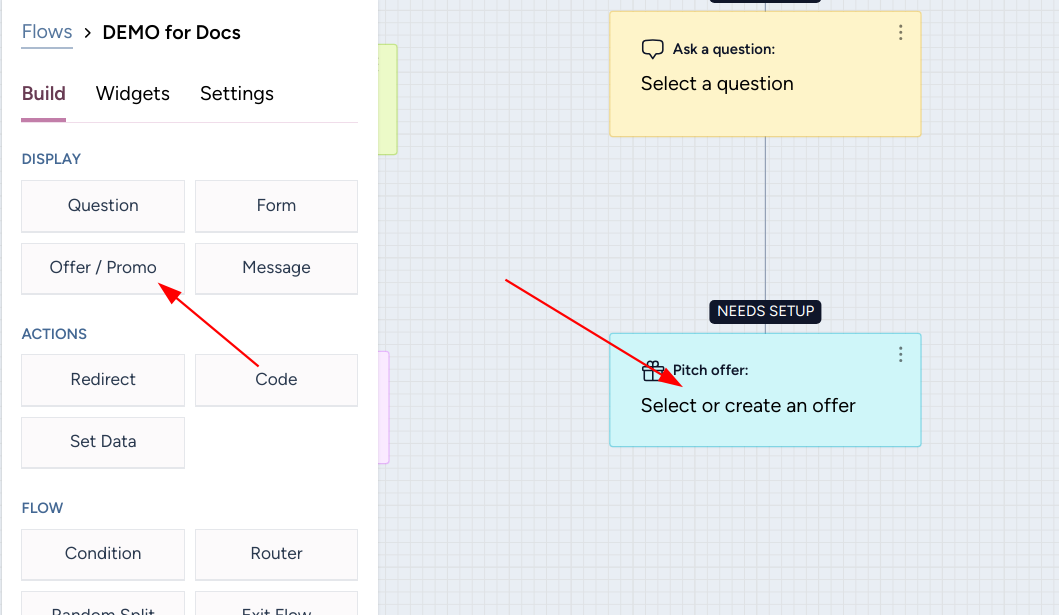This screenshot has height=615, width=1059.
Task: Open options menu on Ask a question node
Action: click(900, 33)
